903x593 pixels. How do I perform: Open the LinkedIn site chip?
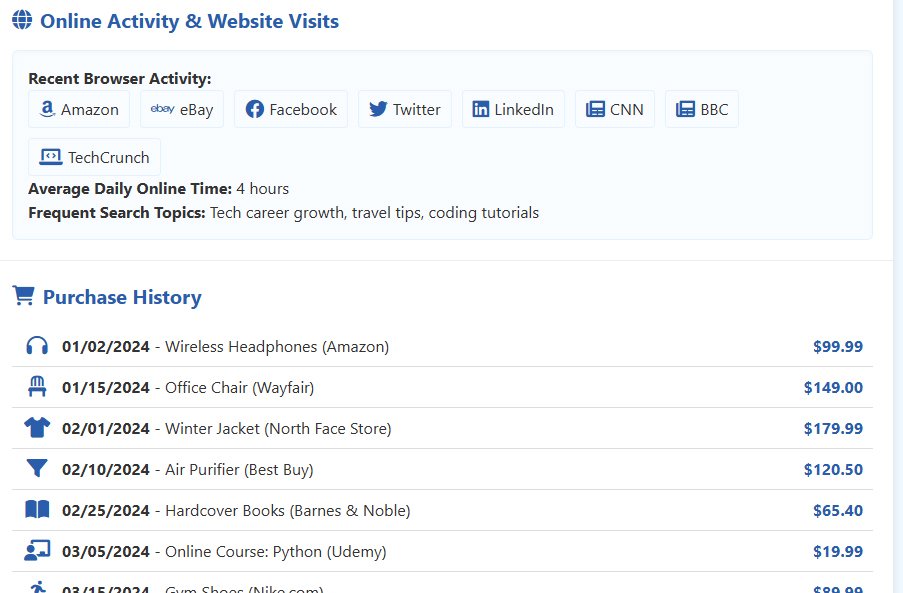coord(513,109)
